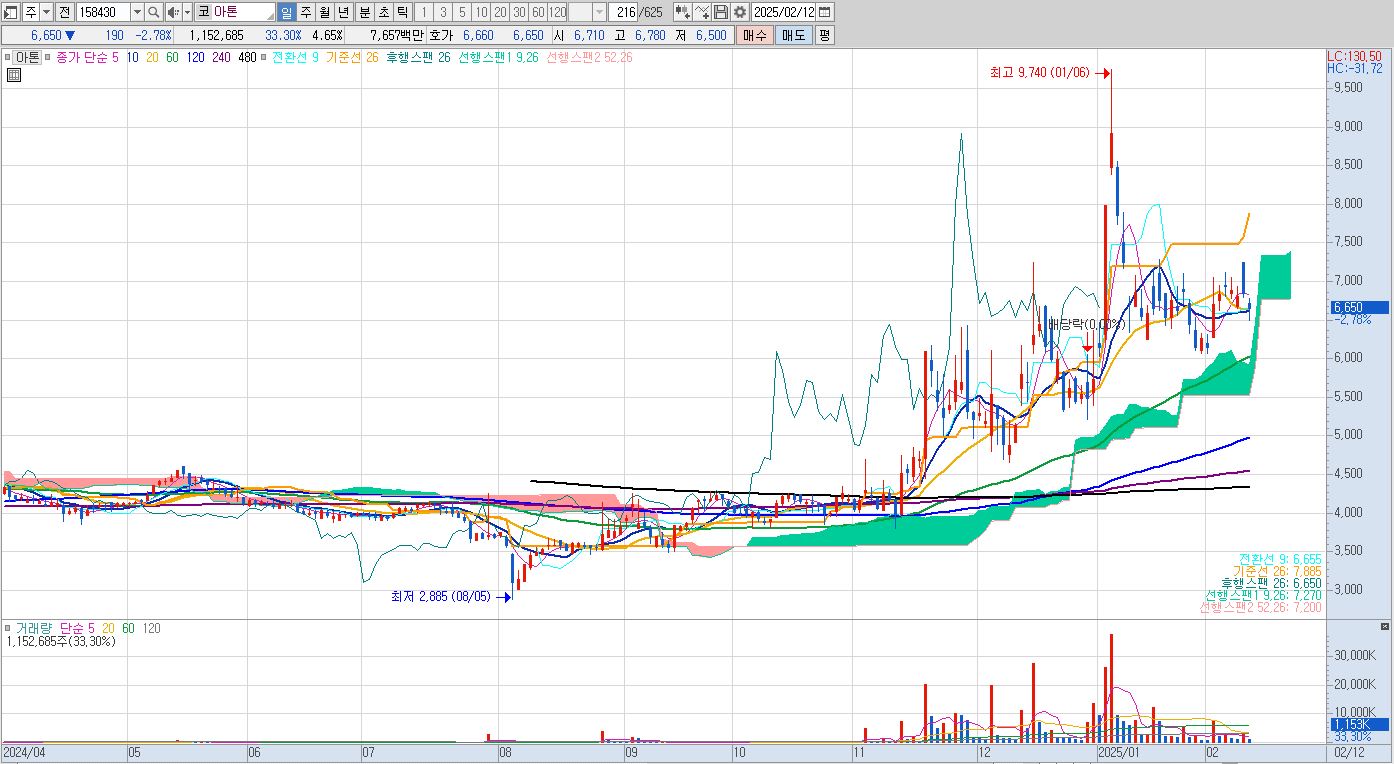Expand the dropdown next to speaker icon

point(187,12)
